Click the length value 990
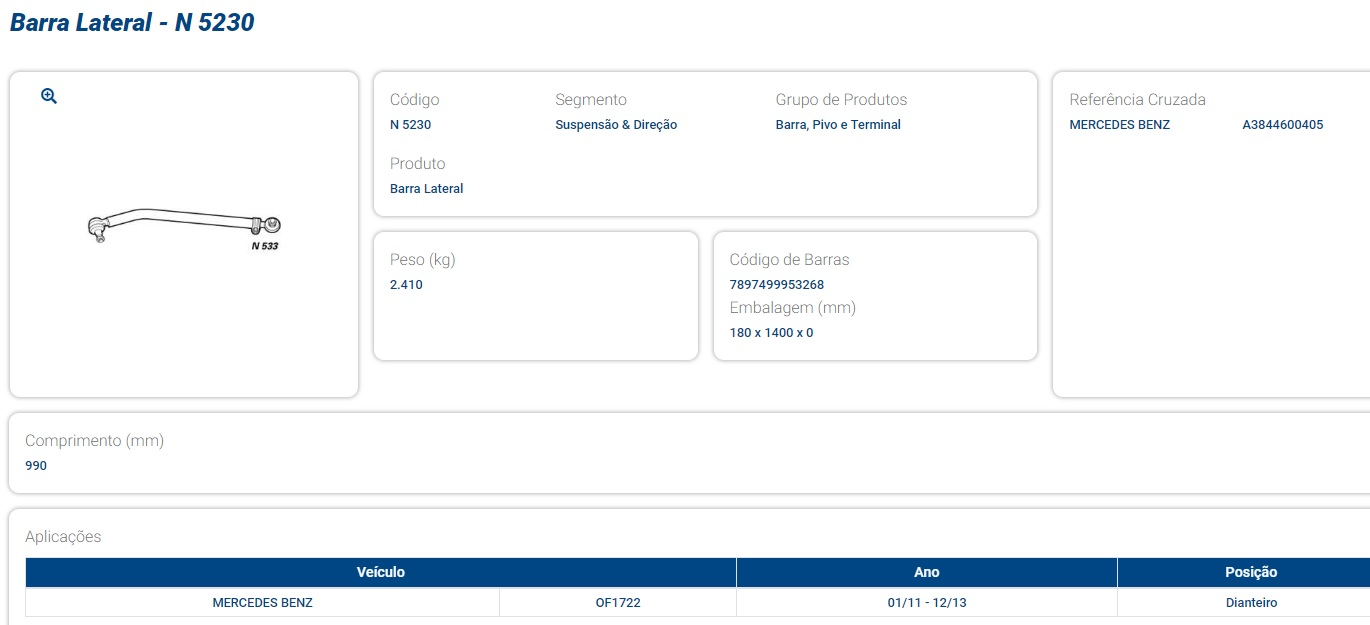1370x625 pixels. pos(36,466)
